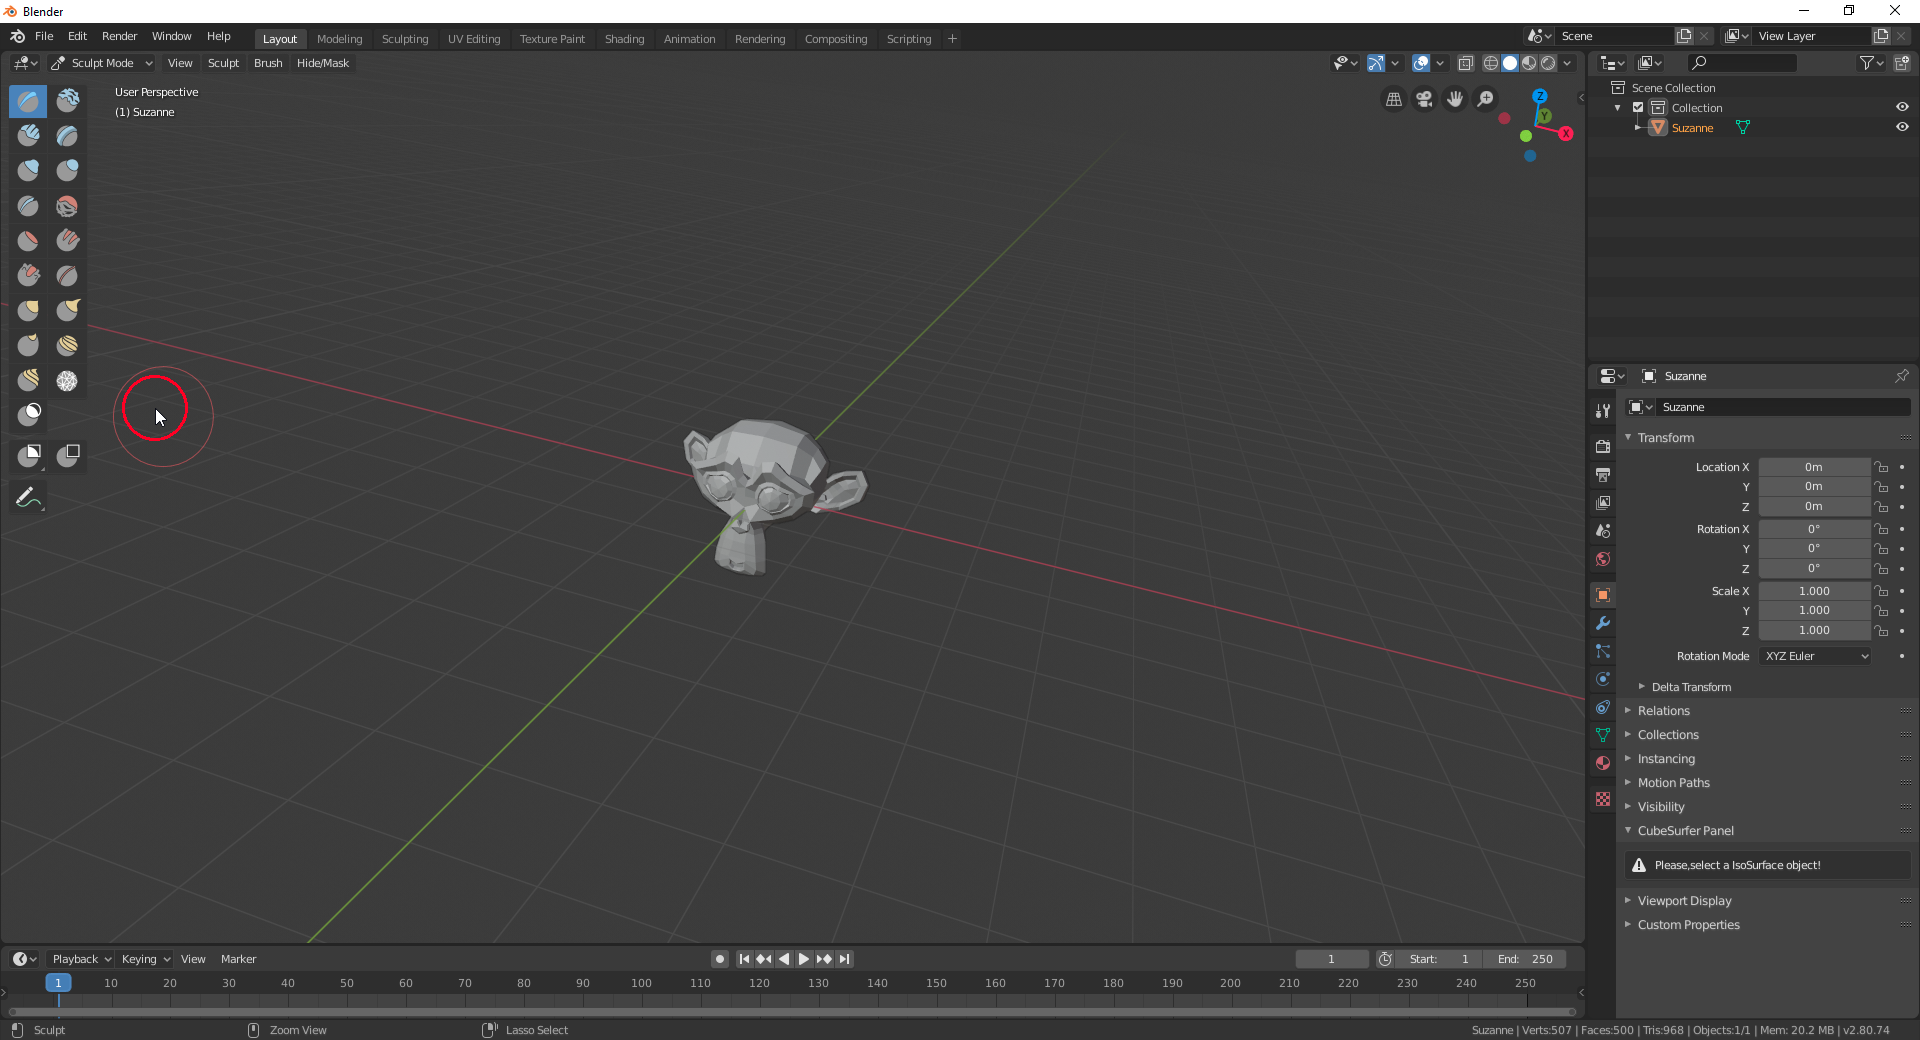This screenshot has width=1920, height=1040.
Task: Add a new workspace tab
Action: (952, 39)
